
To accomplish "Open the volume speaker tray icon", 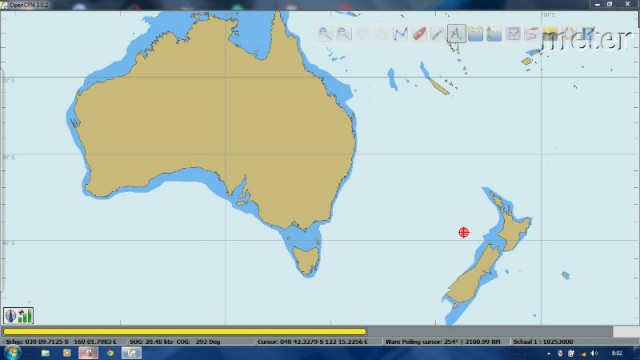I will click(594, 353).
